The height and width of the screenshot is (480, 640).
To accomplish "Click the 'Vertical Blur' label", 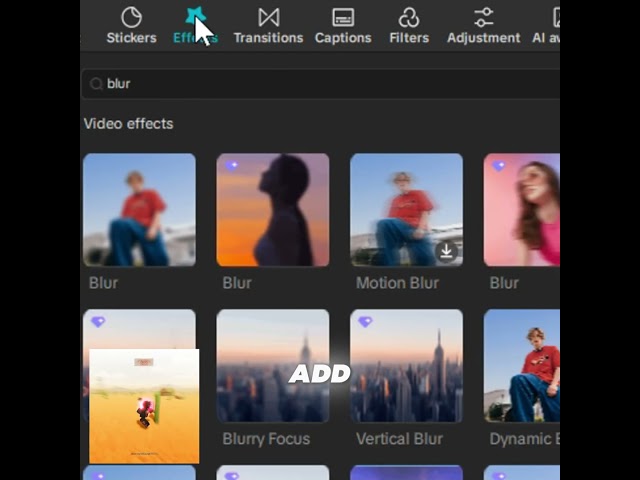I will coord(399,439).
